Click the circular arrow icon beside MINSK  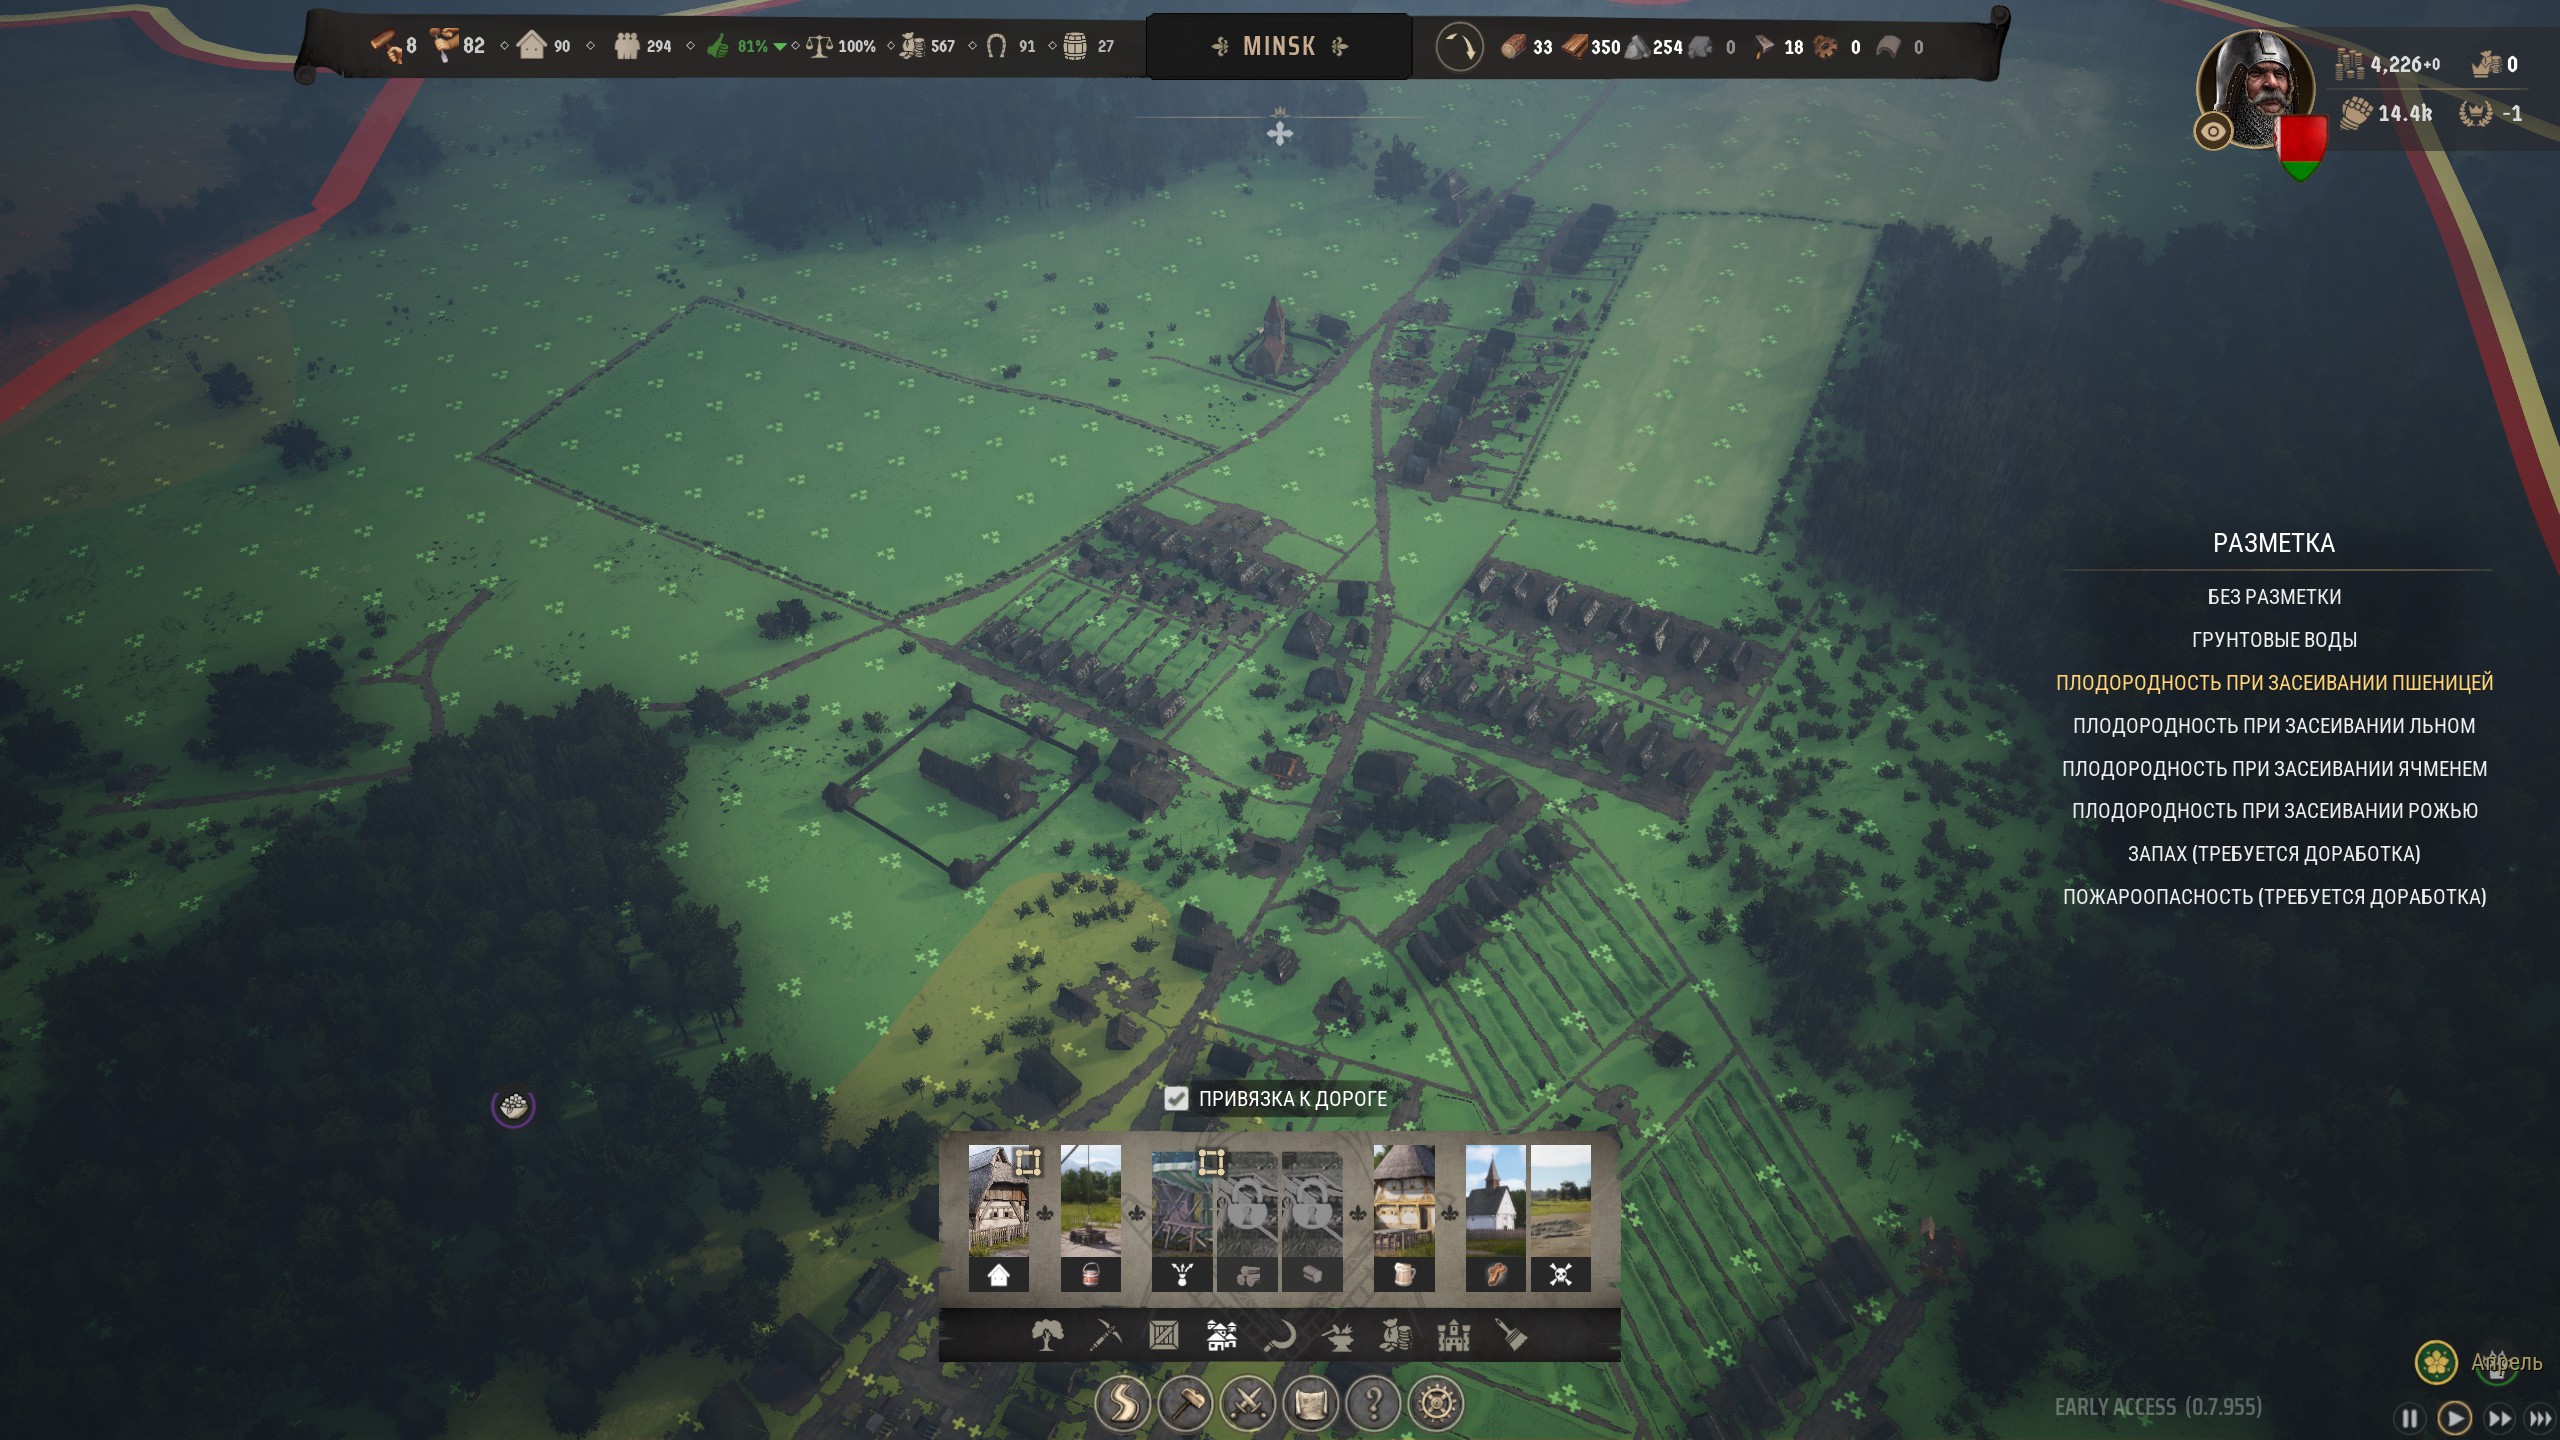point(1459,47)
